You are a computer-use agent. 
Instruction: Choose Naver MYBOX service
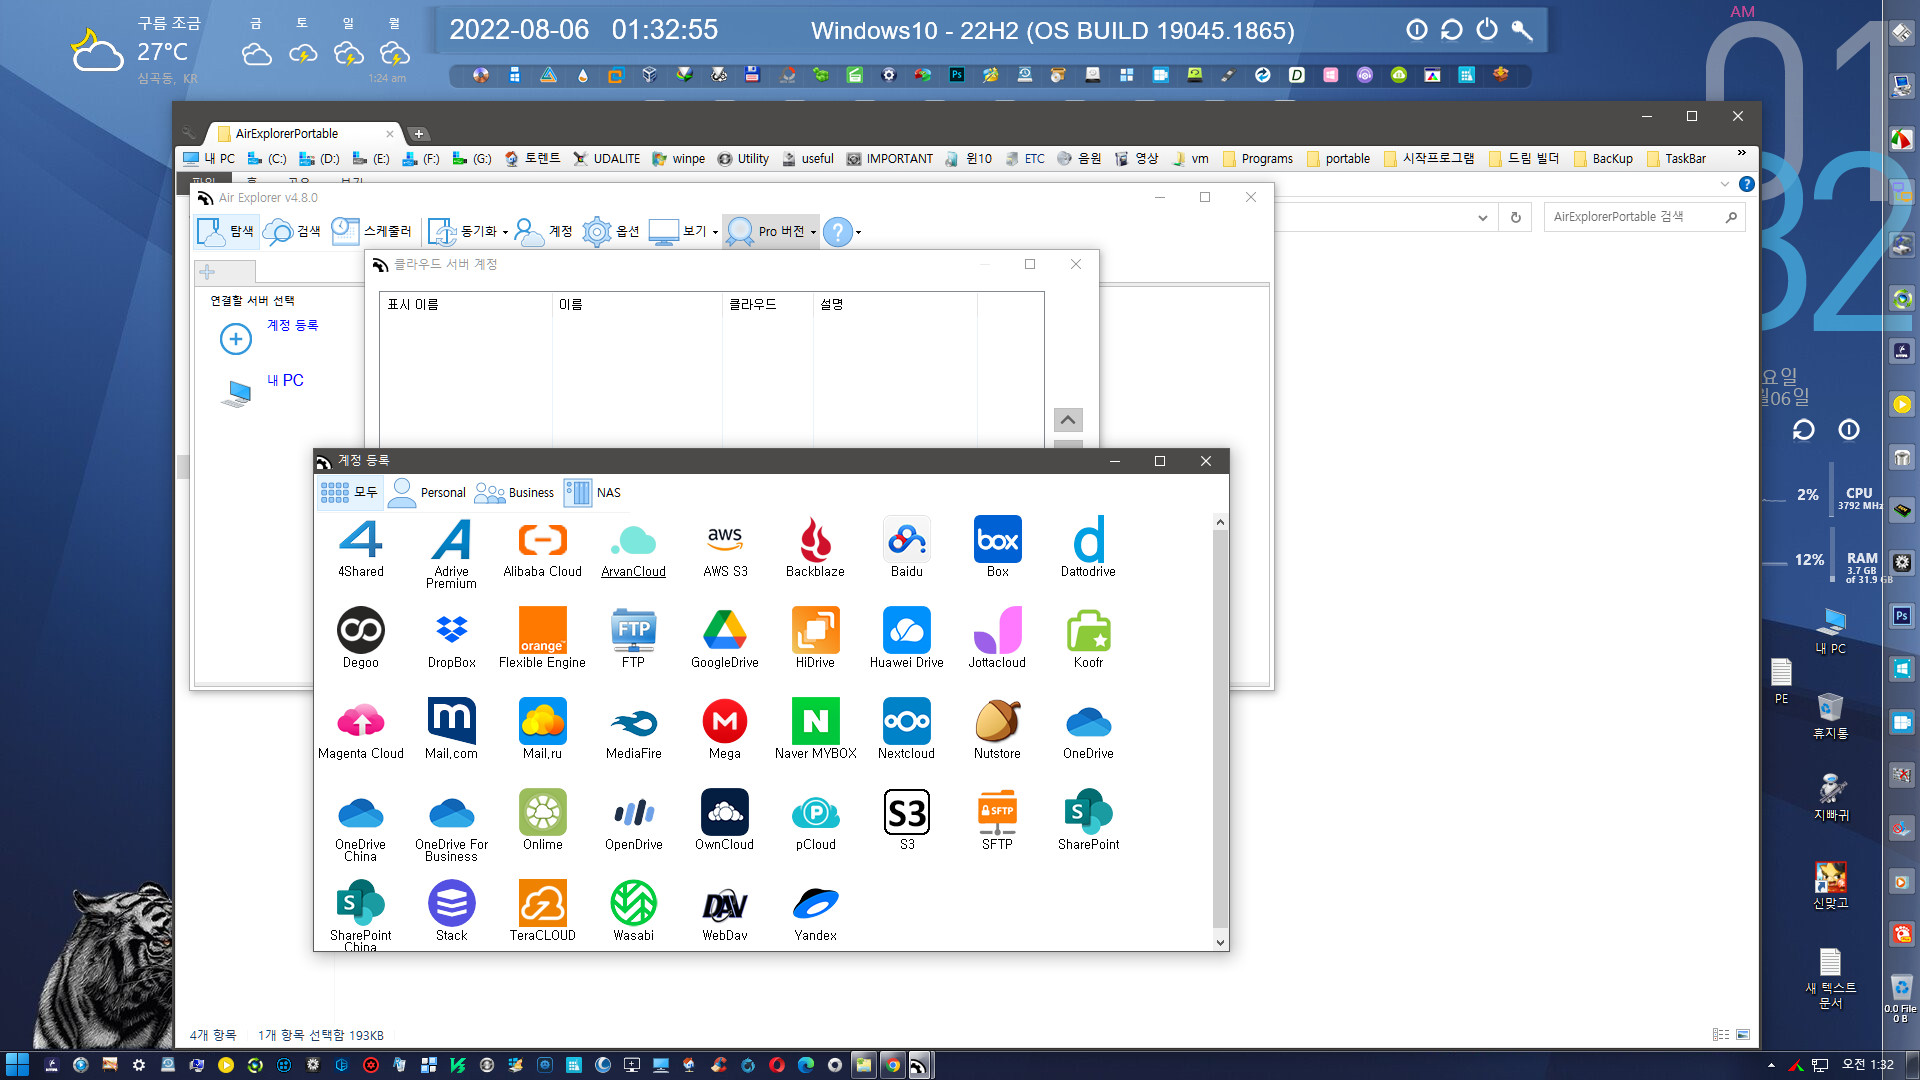tap(815, 730)
